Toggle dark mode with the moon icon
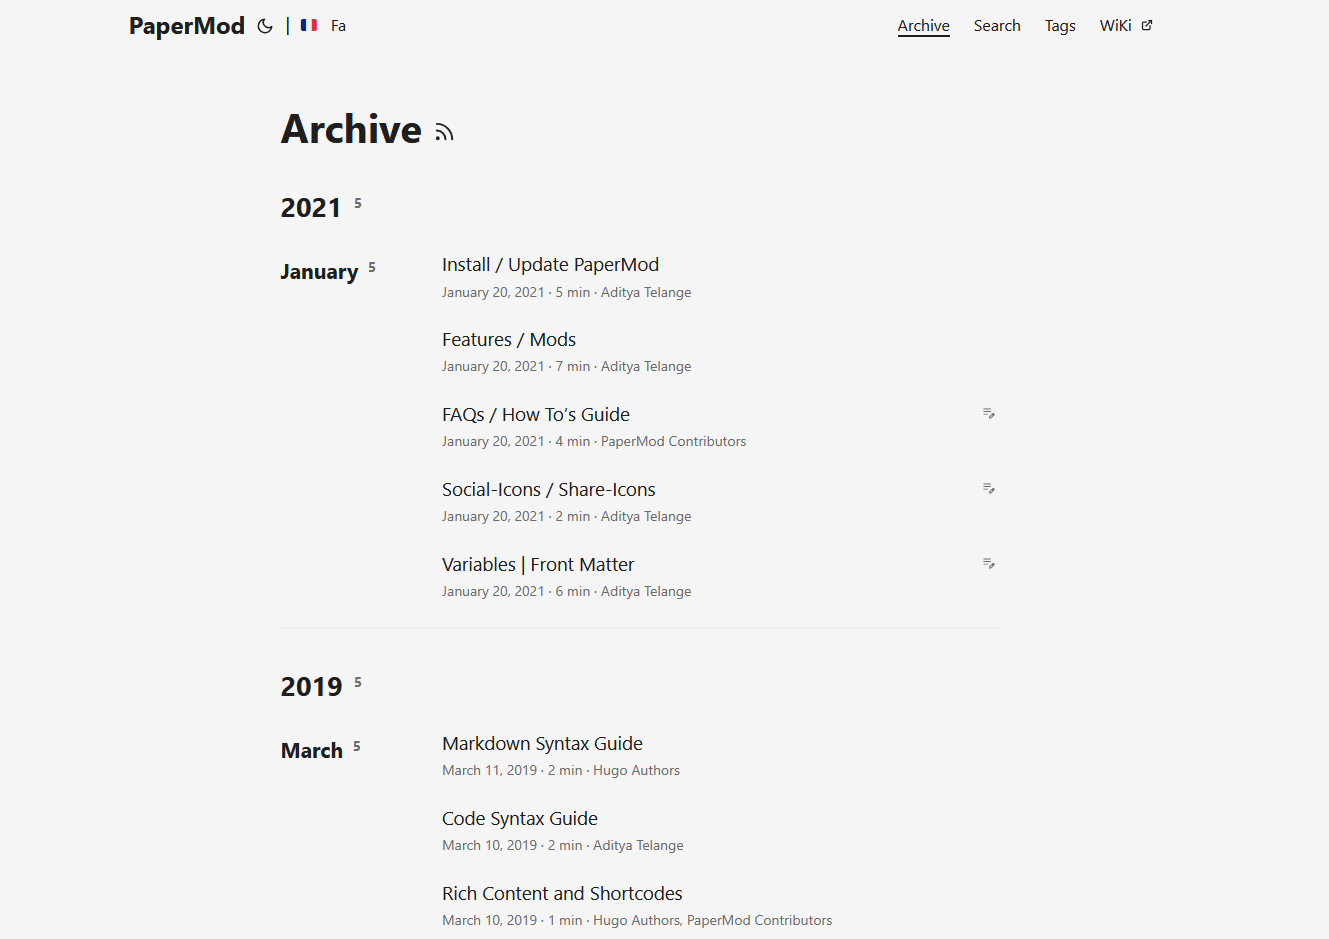This screenshot has height=939, width=1329. pyautogui.click(x=265, y=26)
